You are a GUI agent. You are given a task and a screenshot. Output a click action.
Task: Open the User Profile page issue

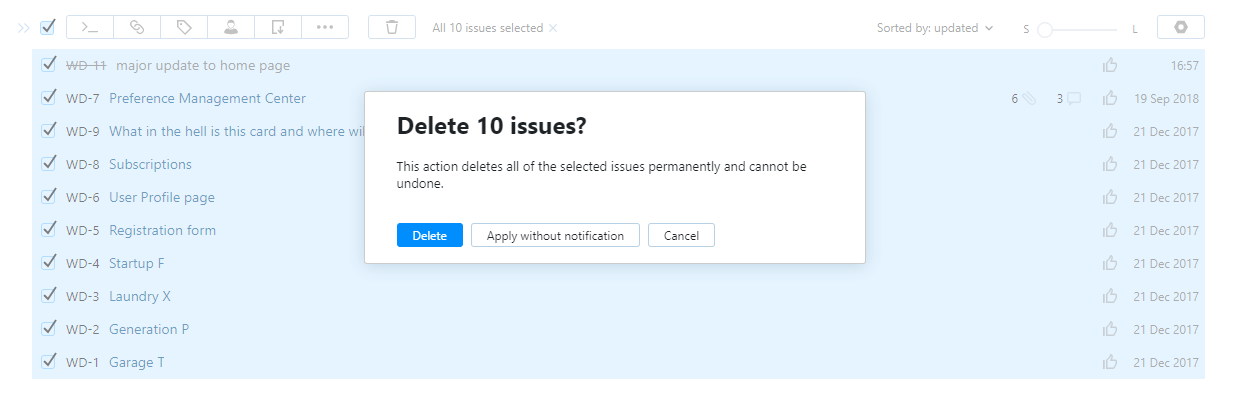162,198
